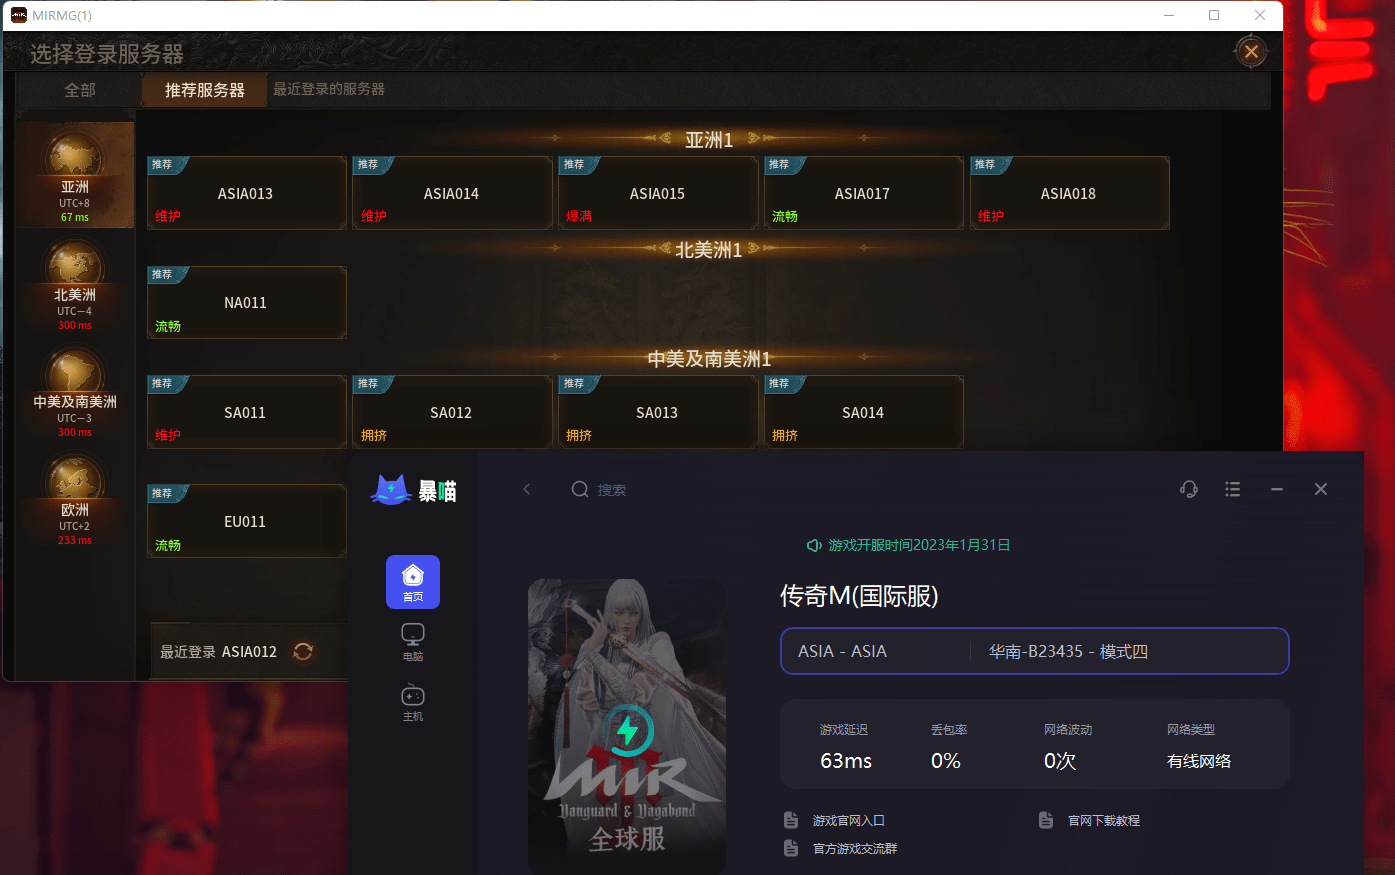The image size is (1395, 875).
Task: Open customer support headset icon
Action: (1189, 489)
